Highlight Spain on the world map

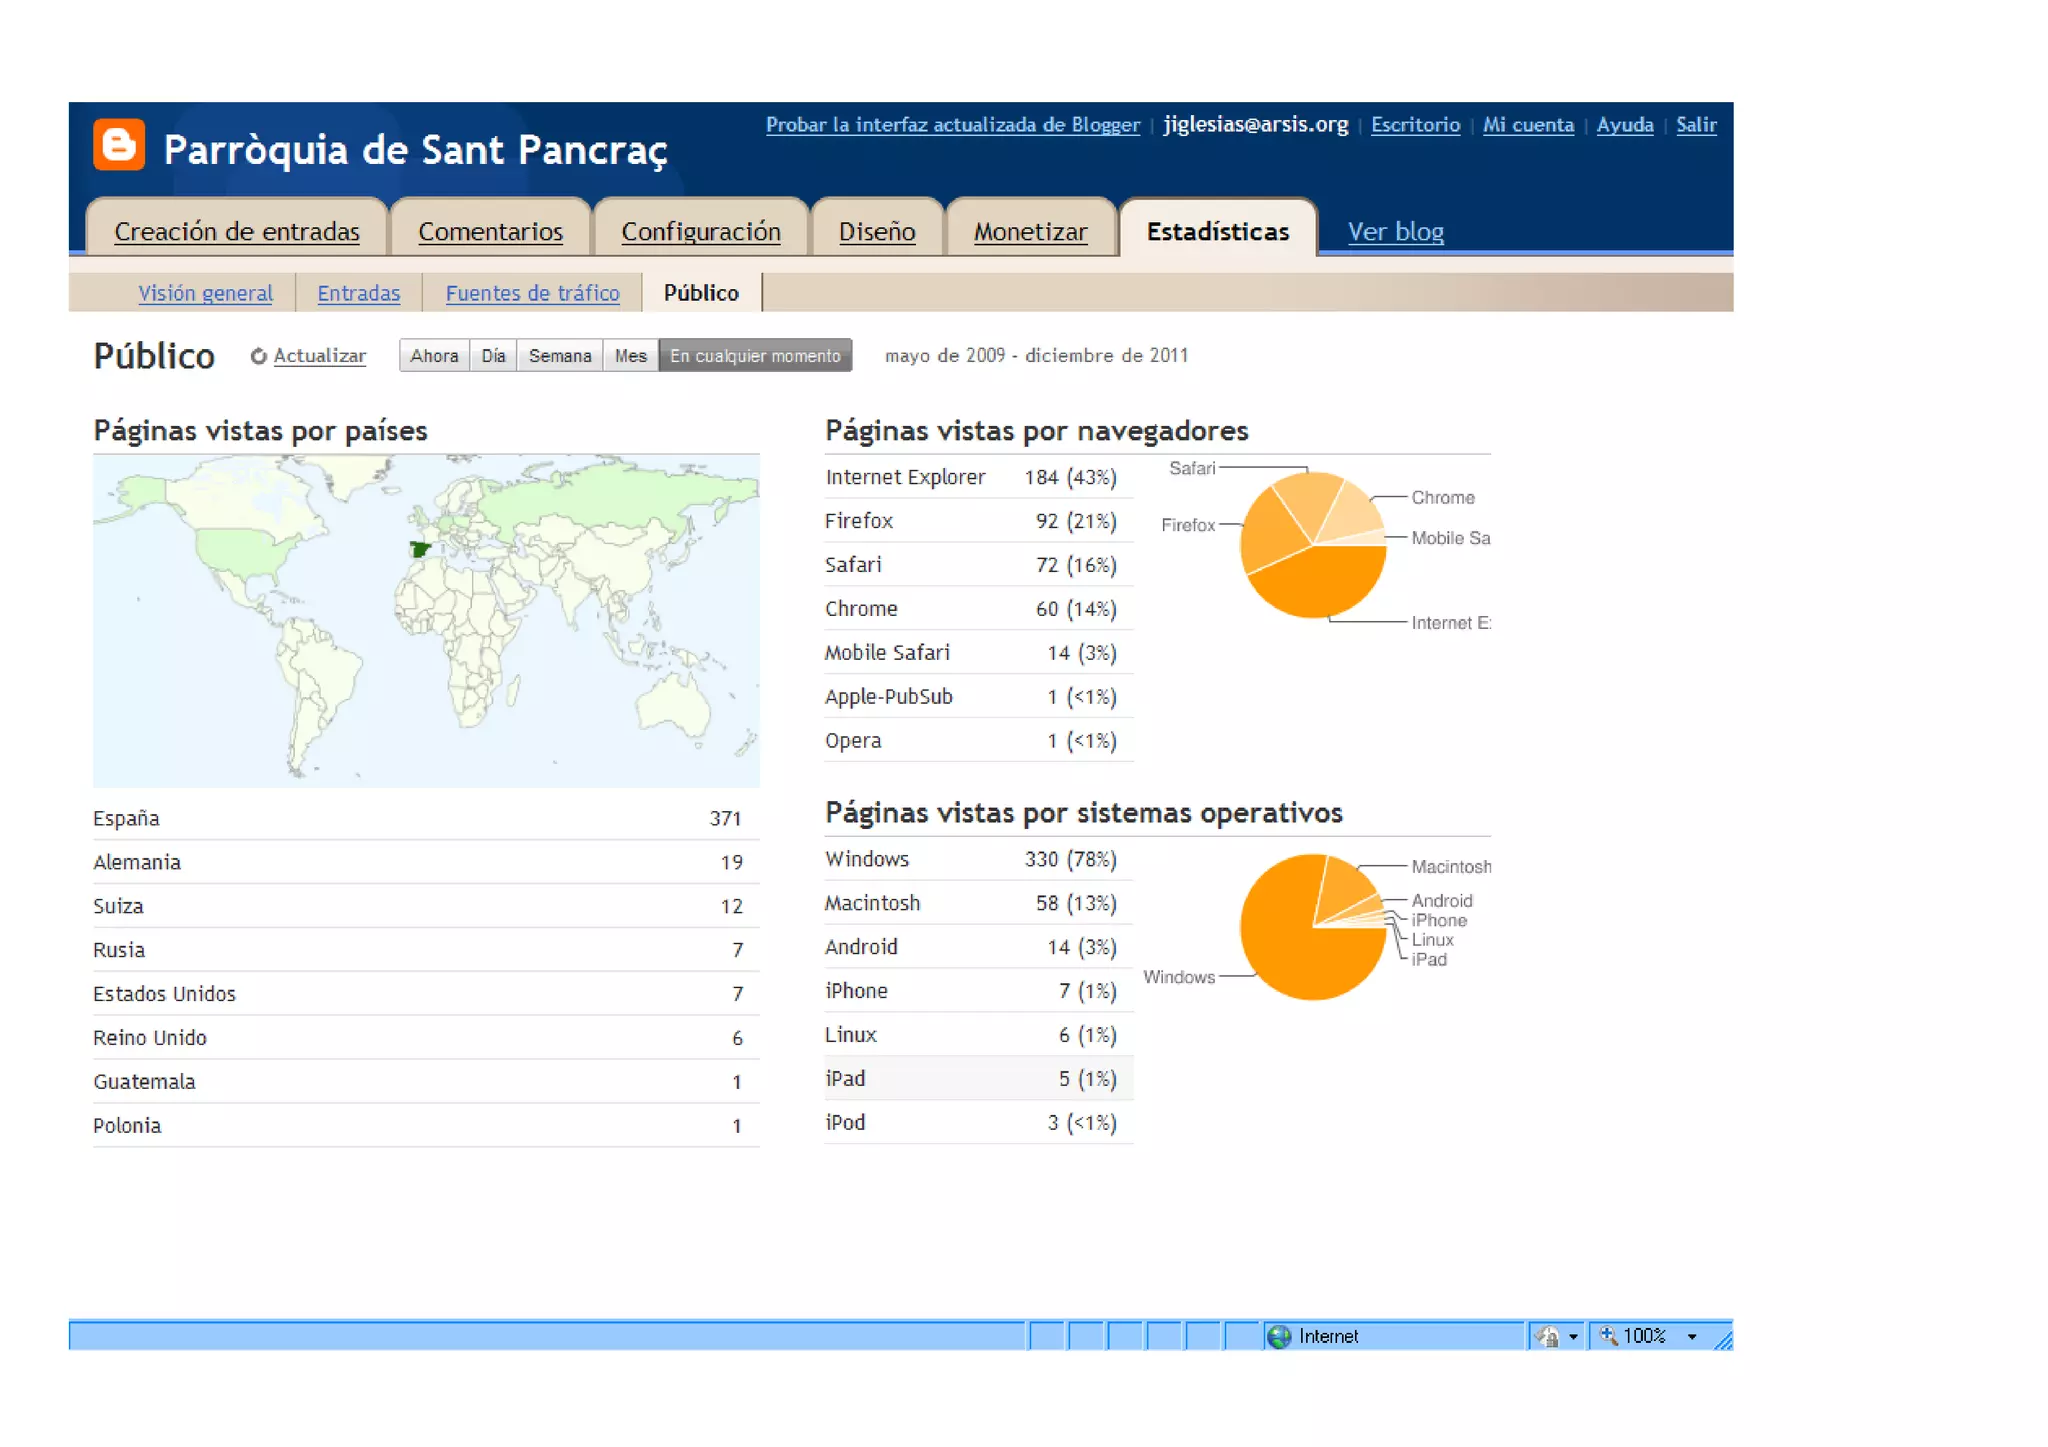pyautogui.click(x=420, y=549)
